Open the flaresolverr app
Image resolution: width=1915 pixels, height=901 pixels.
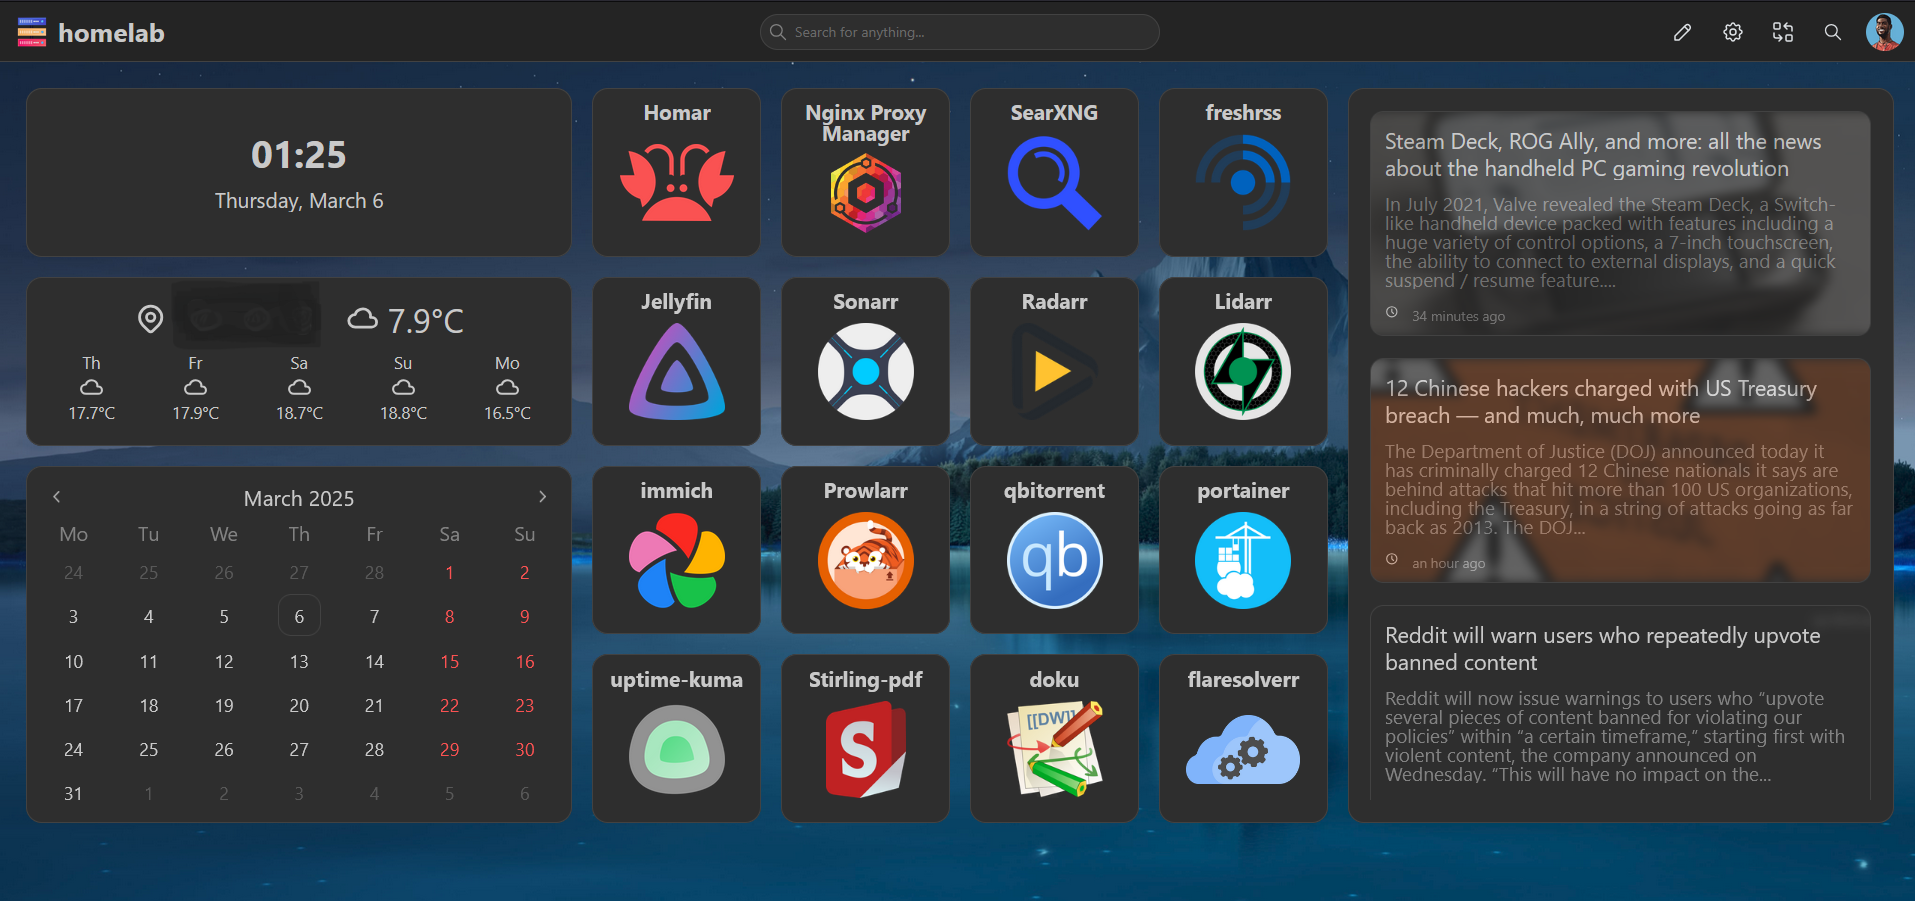(x=1243, y=739)
